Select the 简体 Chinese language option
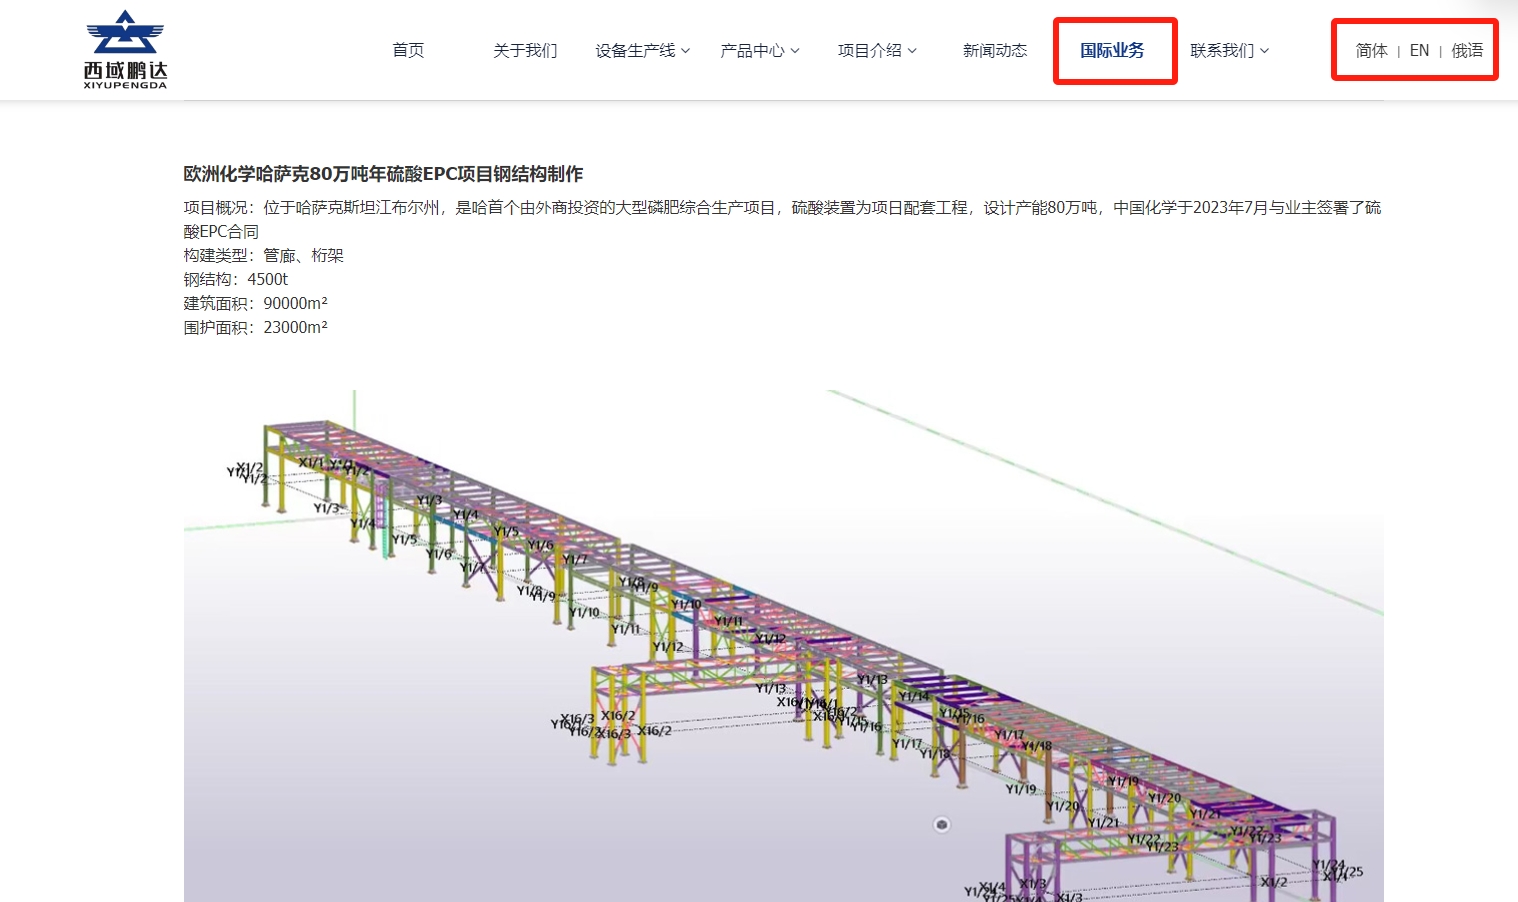The image size is (1518, 902). click(1370, 49)
